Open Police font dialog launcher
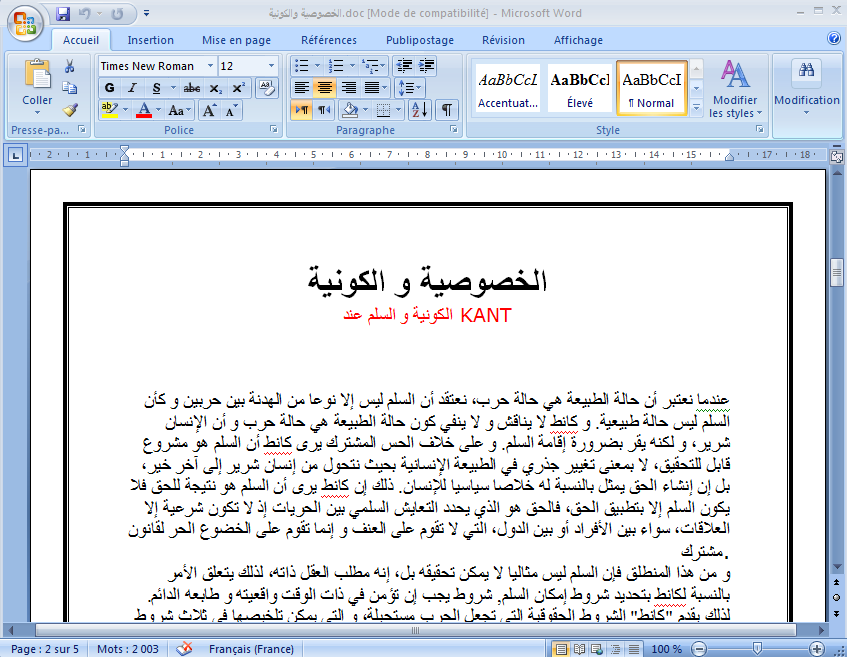Viewport: 847px width, 657px height. [x=274, y=129]
